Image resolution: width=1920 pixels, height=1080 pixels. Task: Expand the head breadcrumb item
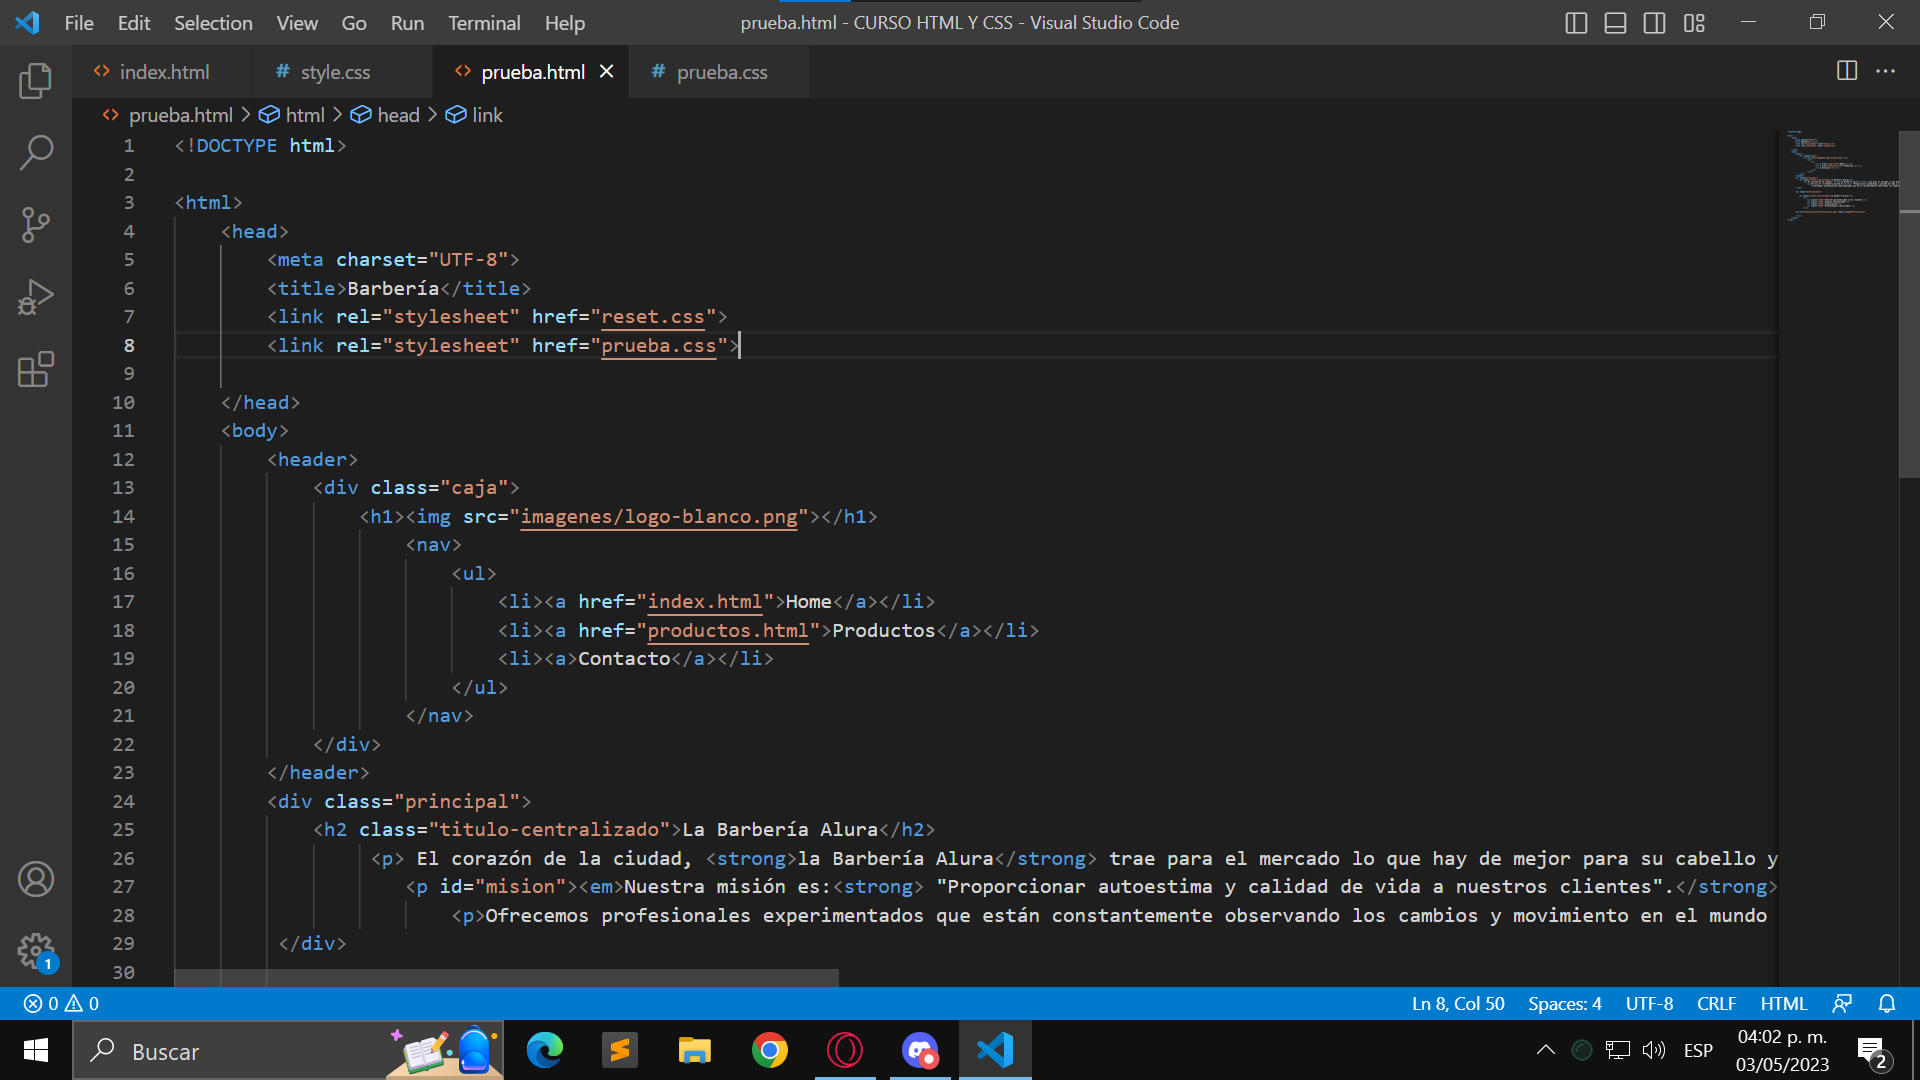pyautogui.click(x=386, y=115)
